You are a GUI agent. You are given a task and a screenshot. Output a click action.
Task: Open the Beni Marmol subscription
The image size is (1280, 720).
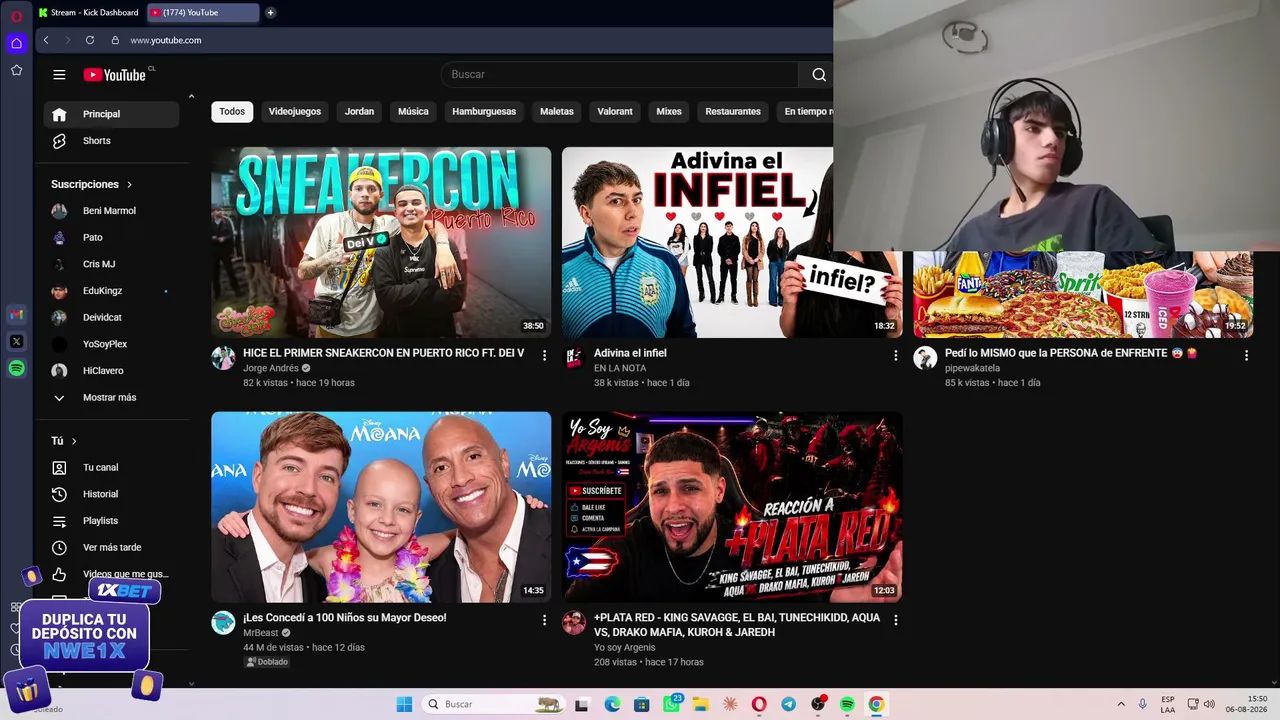pos(112,211)
